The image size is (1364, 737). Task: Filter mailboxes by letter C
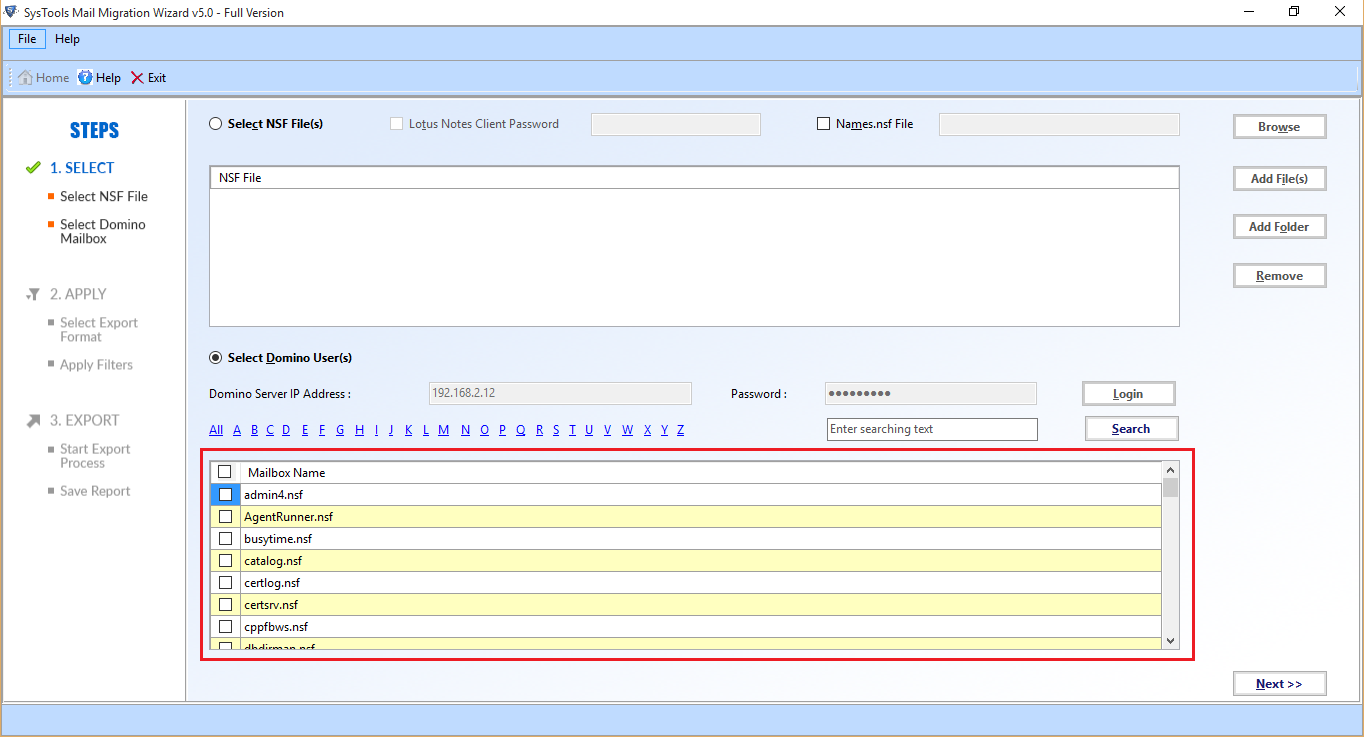(x=271, y=430)
